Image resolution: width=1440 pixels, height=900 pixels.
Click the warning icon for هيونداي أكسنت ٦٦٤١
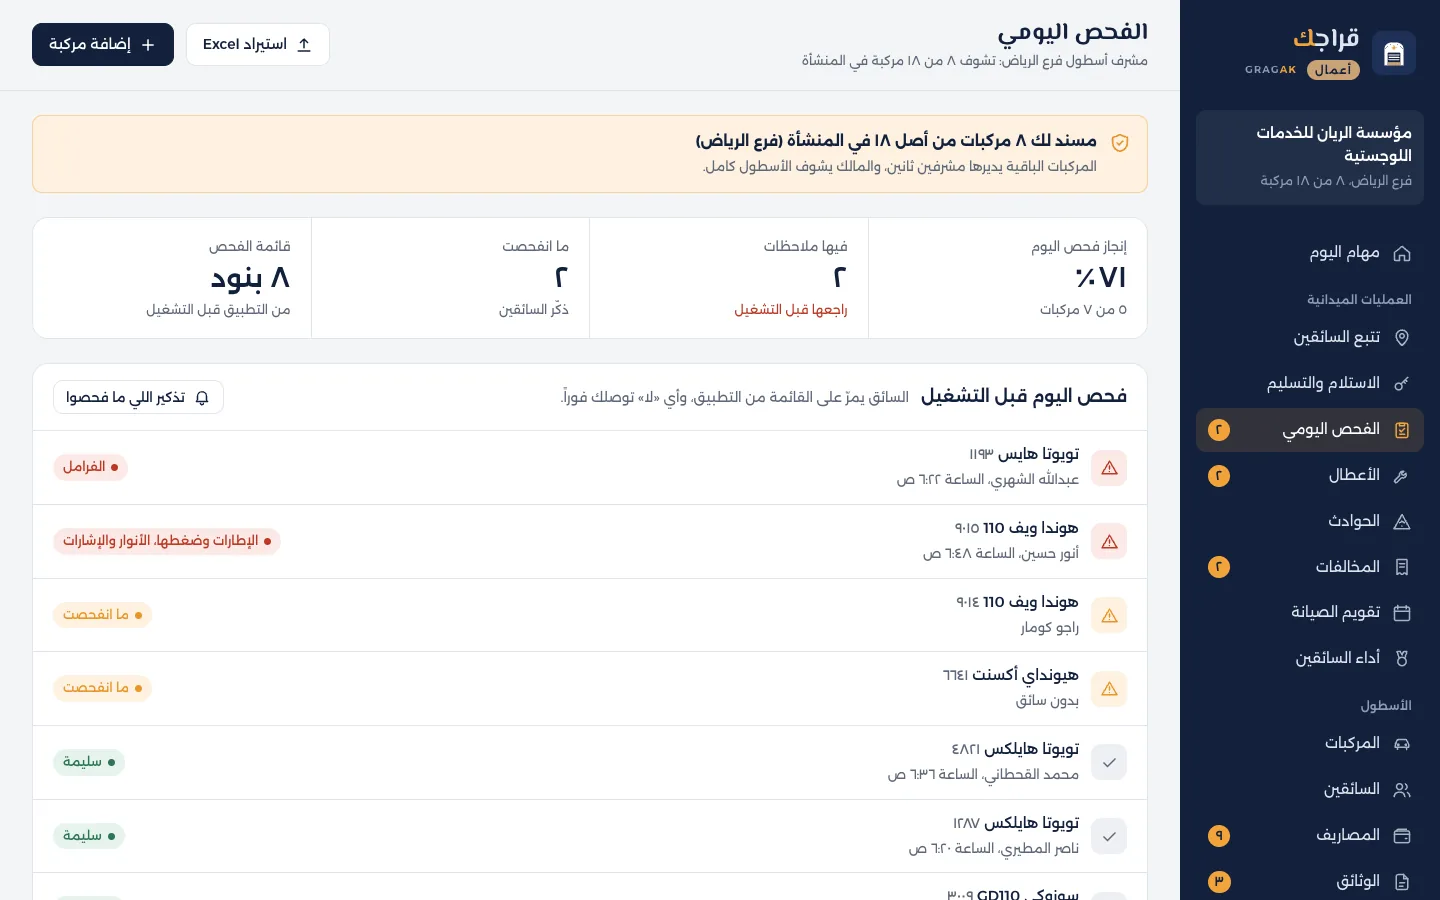coord(1109,689)
